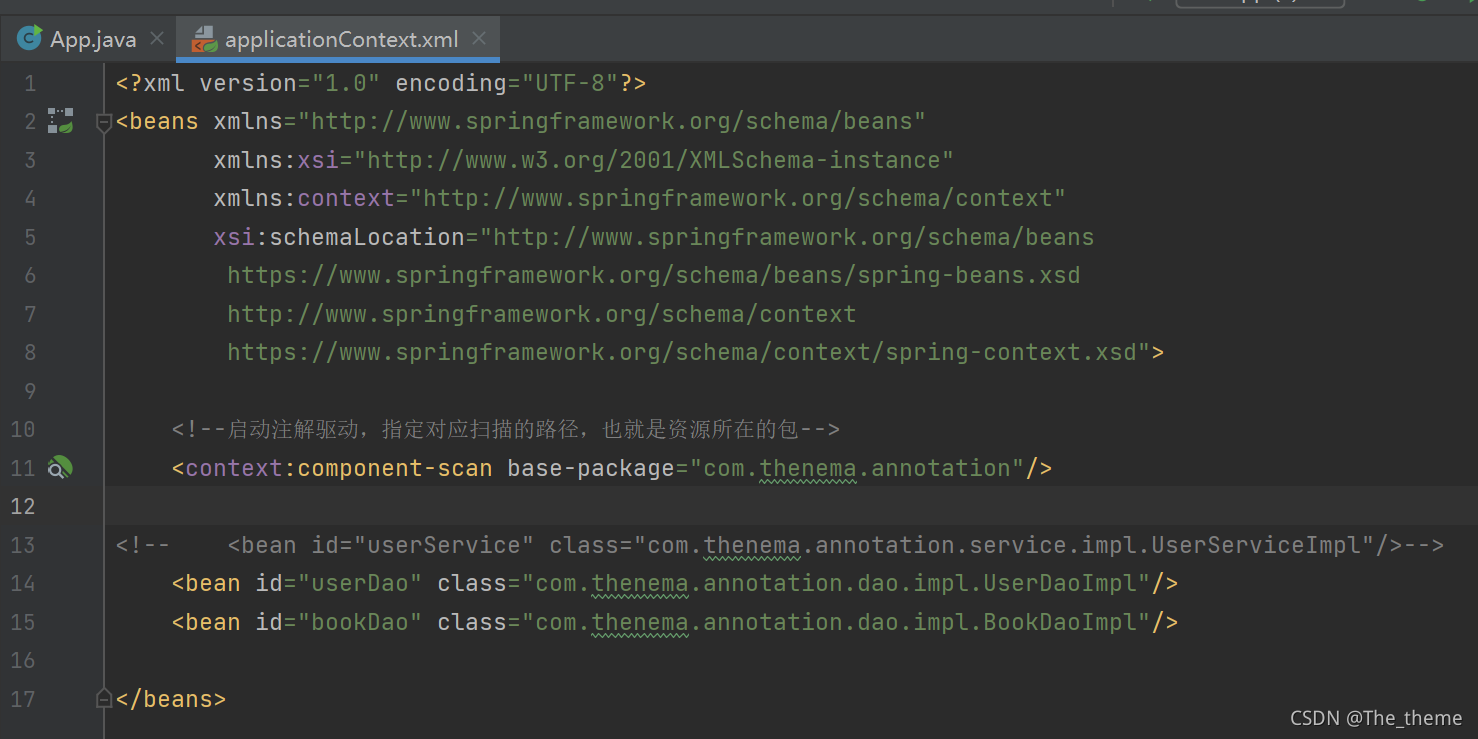1478x739 pixels.
Task: Click the userDao bean definition
Action: [675, 583]
